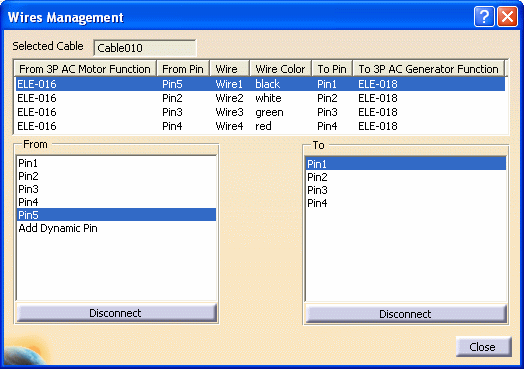
Task: Click To 3P AC Generator Function header
Action: [x=428, y=69]
